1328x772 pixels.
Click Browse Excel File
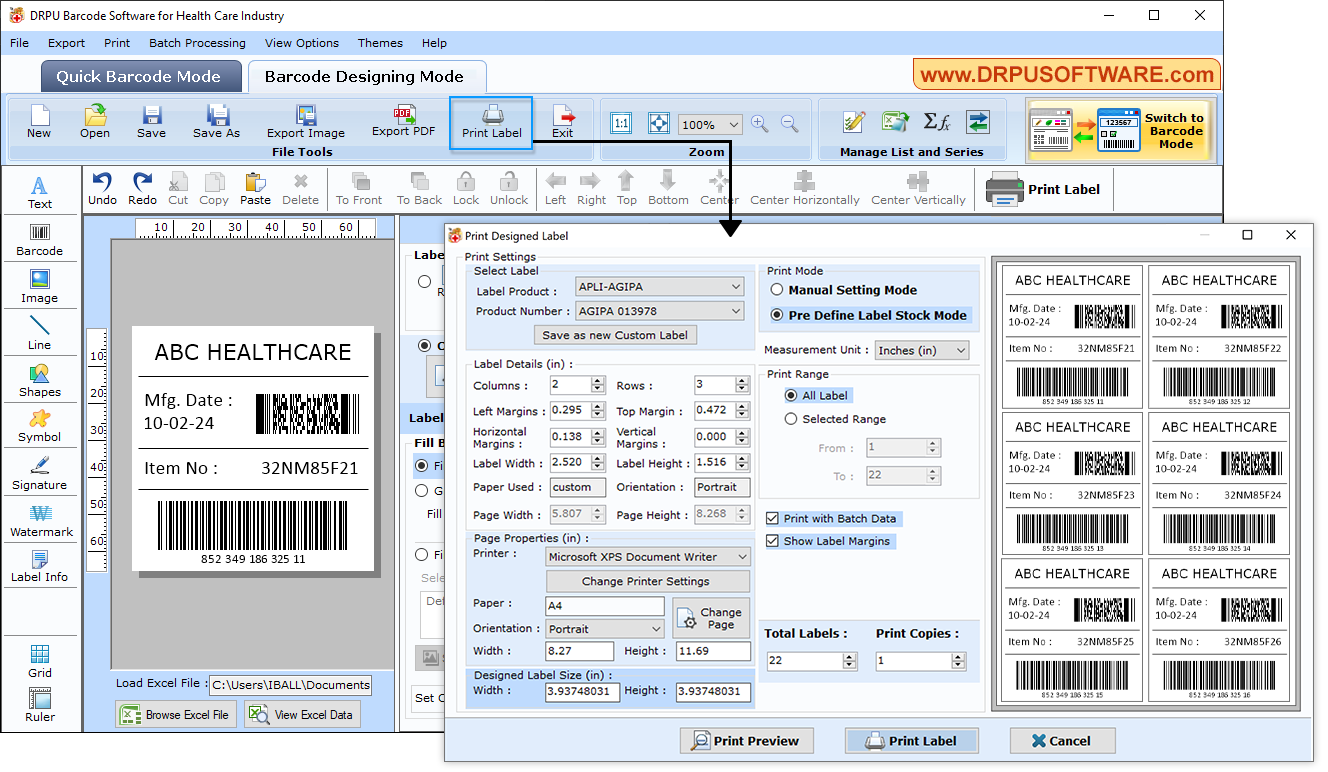pos(176,713)
